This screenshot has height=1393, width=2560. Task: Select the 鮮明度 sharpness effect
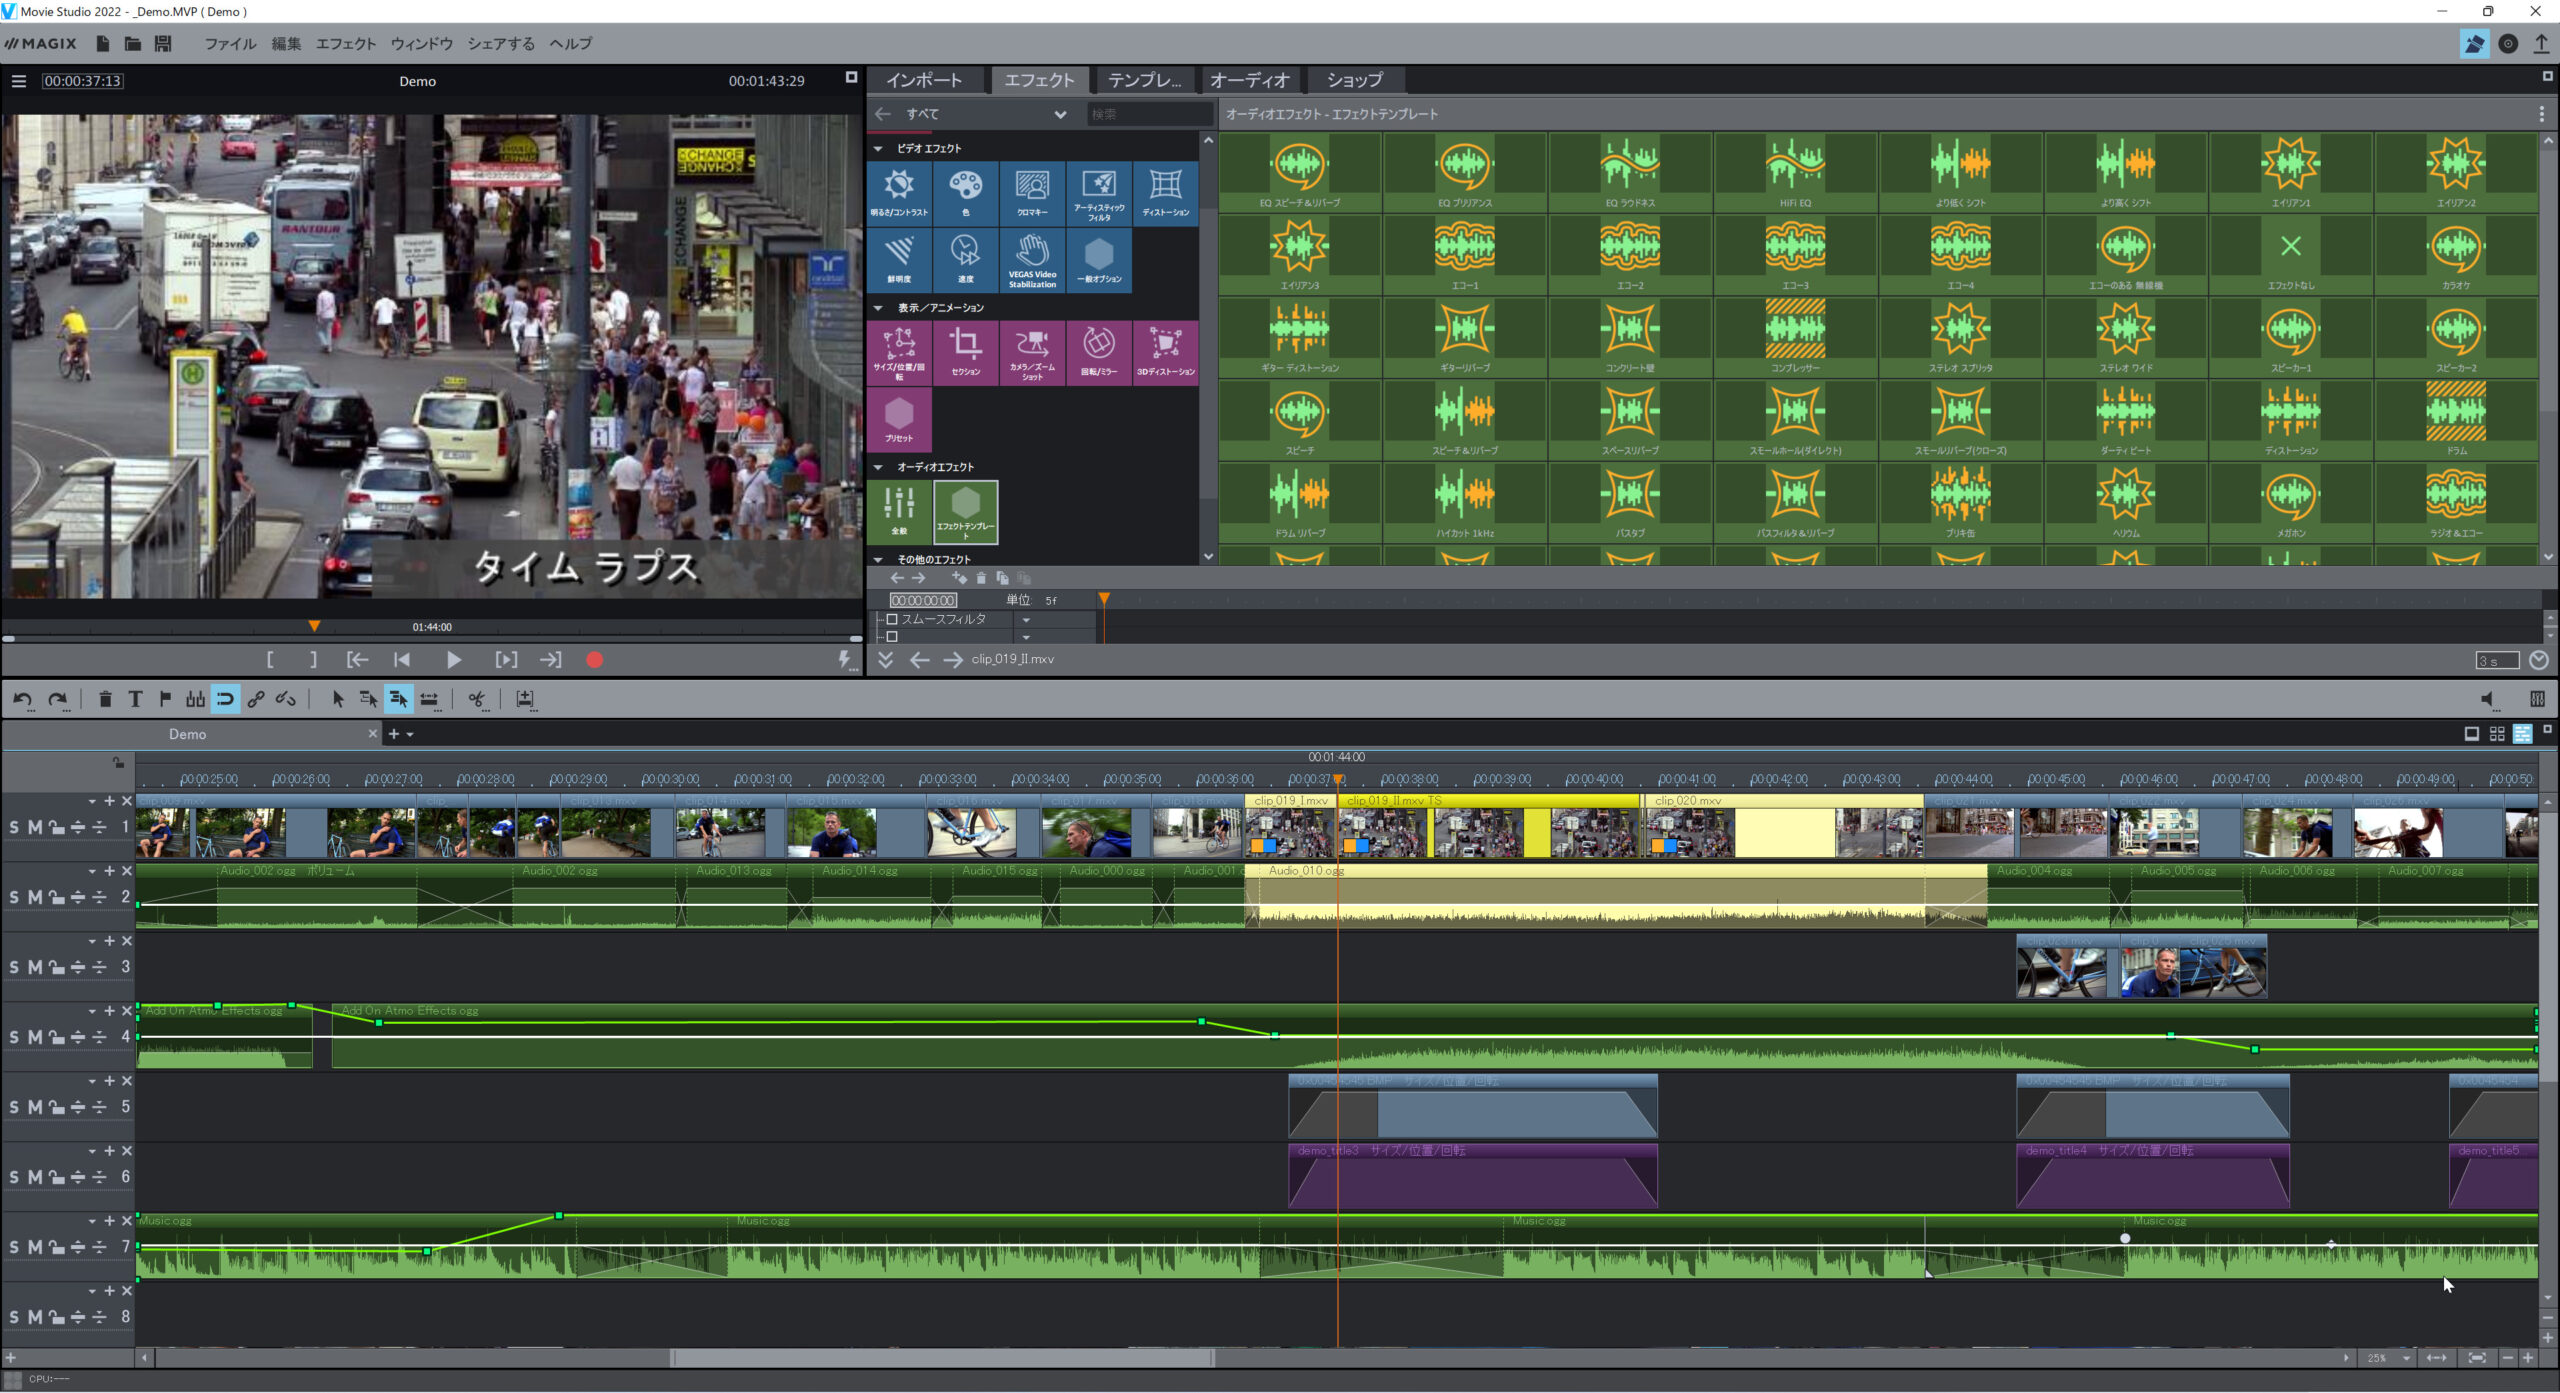[899, 260]
